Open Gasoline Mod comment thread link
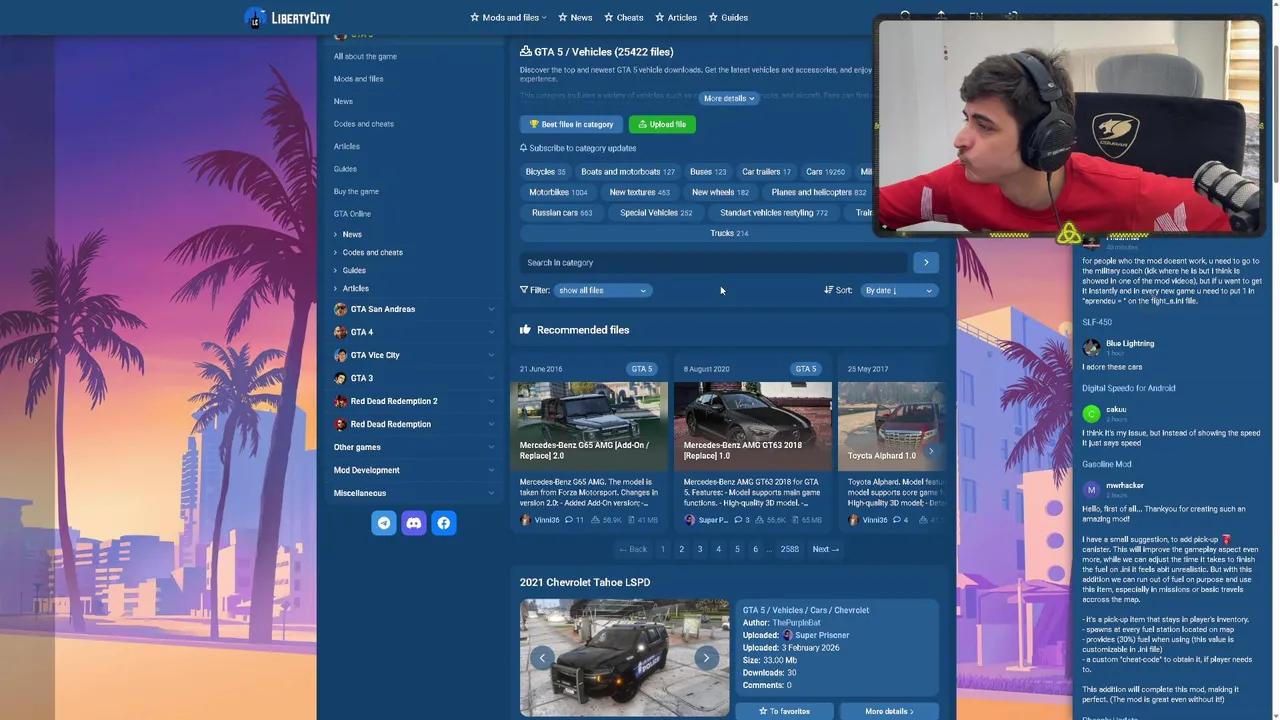This screenshot has height=720, width=1280. (1107, 464)
